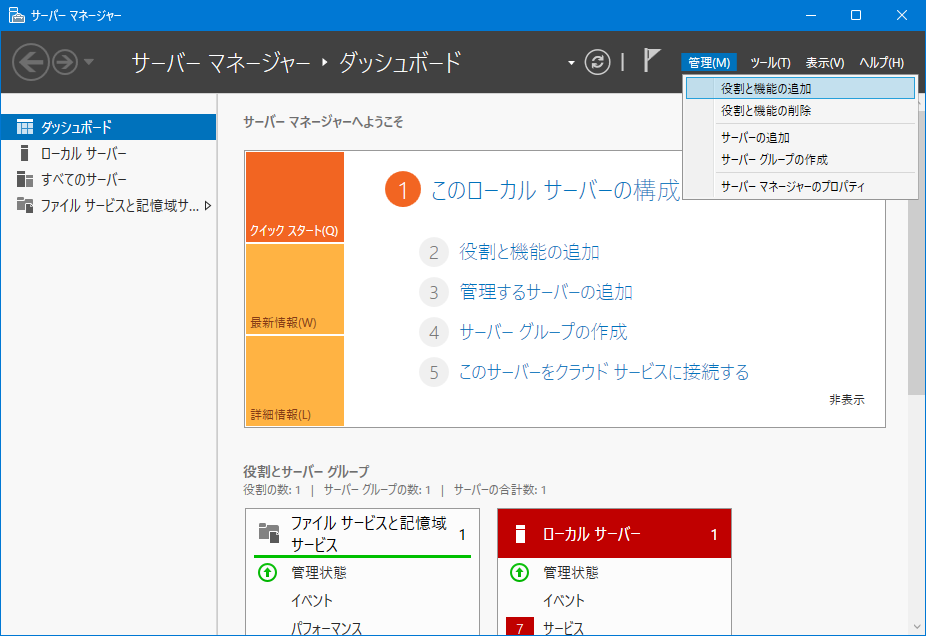Viewport: 926px width, 636px height.
Task: Maximize the Server Manager window
Action: [x=856, y=15]
